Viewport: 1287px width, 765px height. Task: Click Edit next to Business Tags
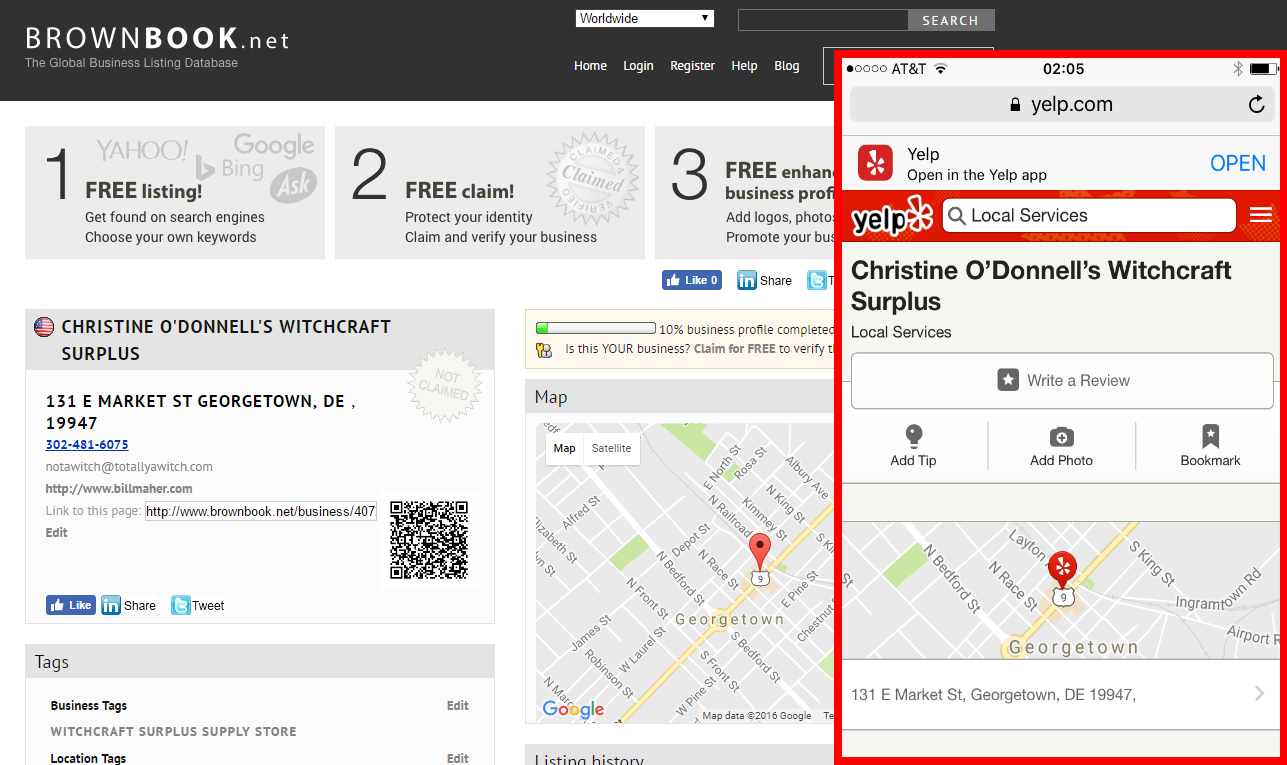[458, 706]
